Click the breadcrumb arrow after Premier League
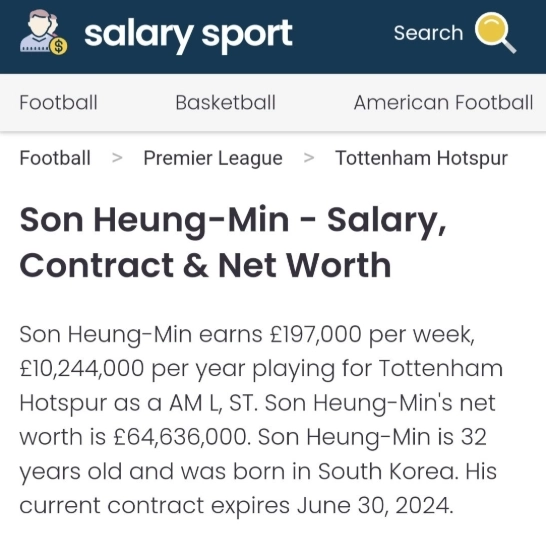 [309, 158]
